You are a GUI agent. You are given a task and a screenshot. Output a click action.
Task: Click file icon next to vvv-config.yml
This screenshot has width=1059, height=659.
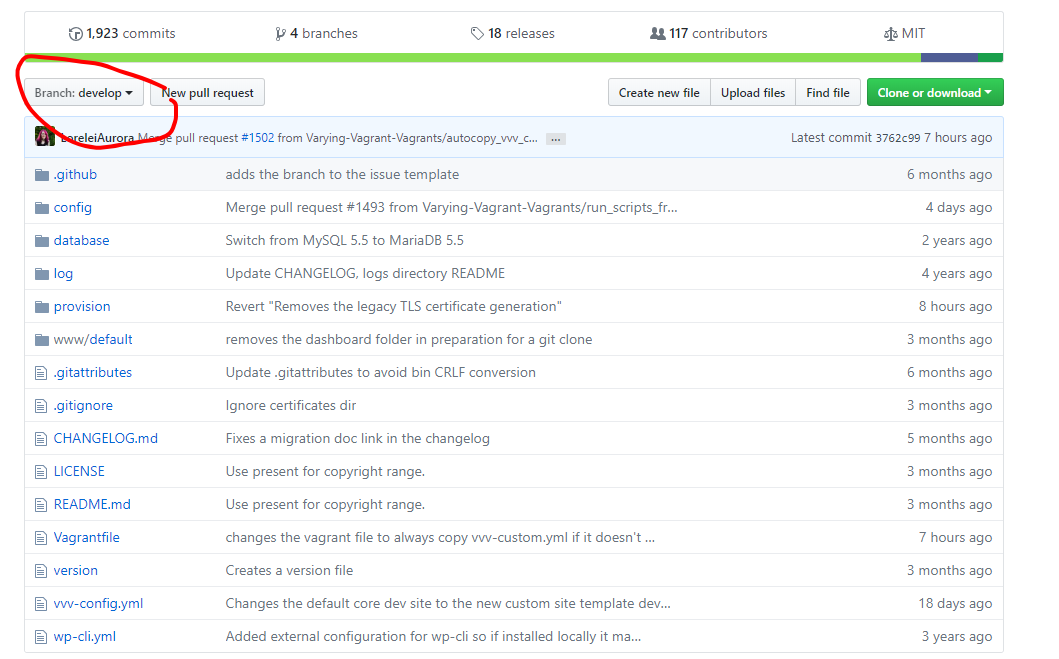(x=41, y=604)
